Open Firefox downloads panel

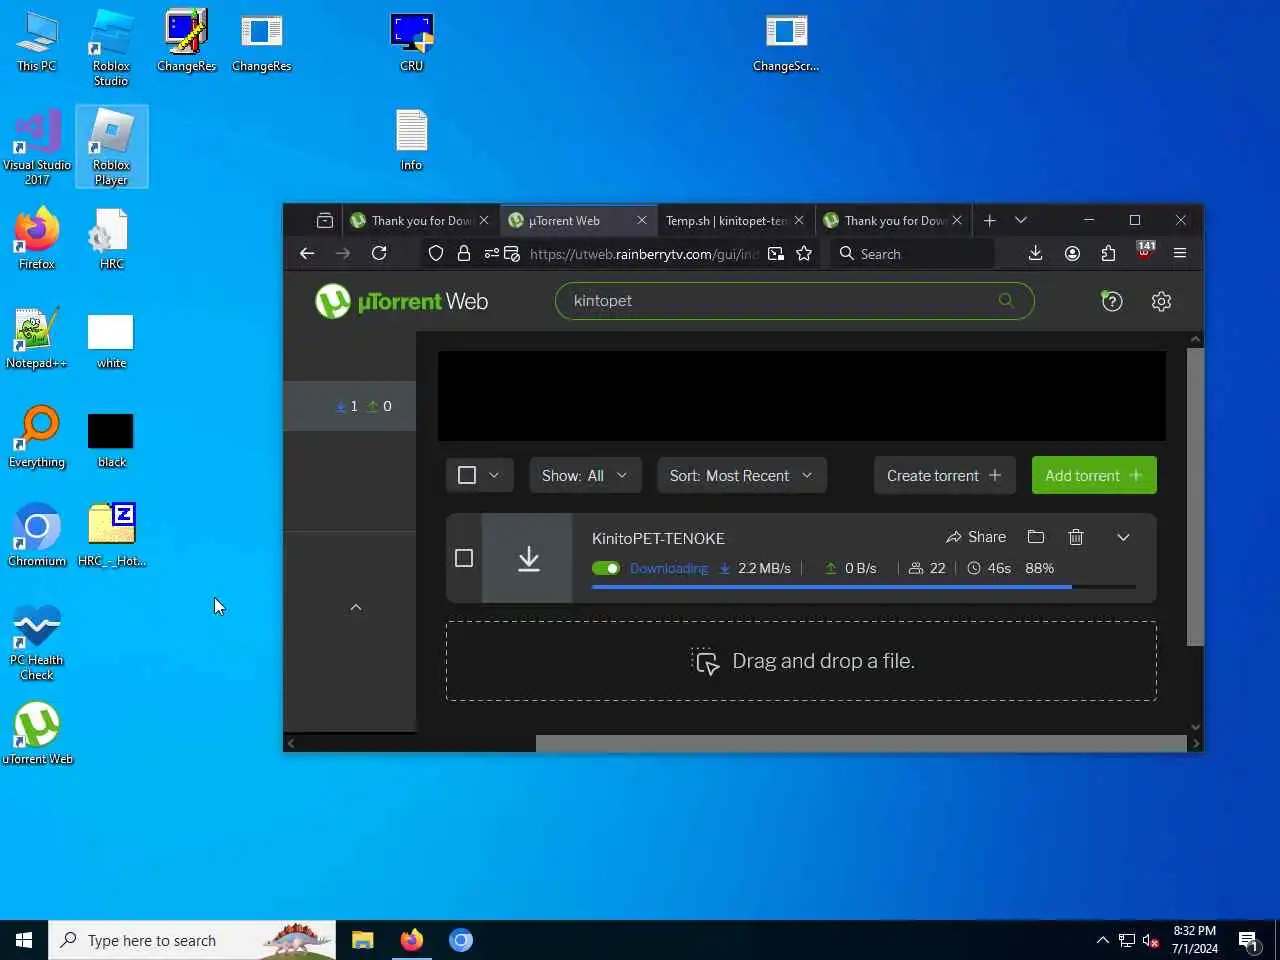tap(1035, 253)
